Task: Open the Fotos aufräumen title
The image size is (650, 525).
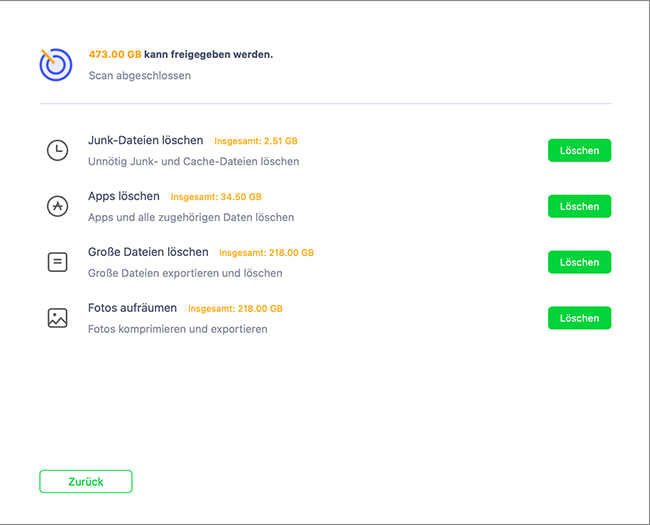Action: tap(133, 308)
